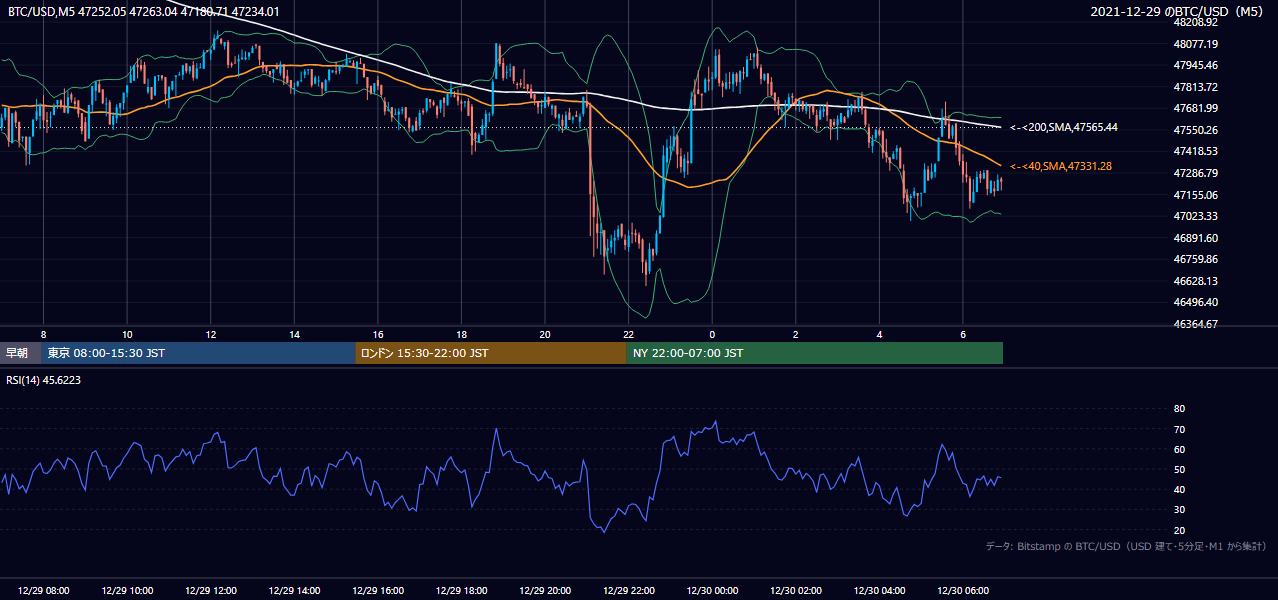Click hour tick 18 under the price chart
1278x600 pixels.
pos(461,334)
